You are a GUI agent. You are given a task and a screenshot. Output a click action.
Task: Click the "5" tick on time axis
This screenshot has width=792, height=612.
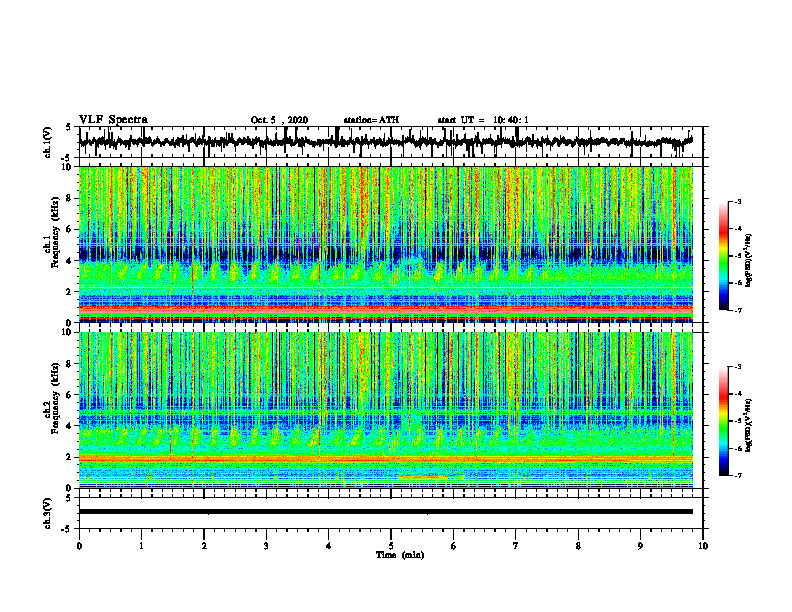pyautogui.click(x=391, y=546)
